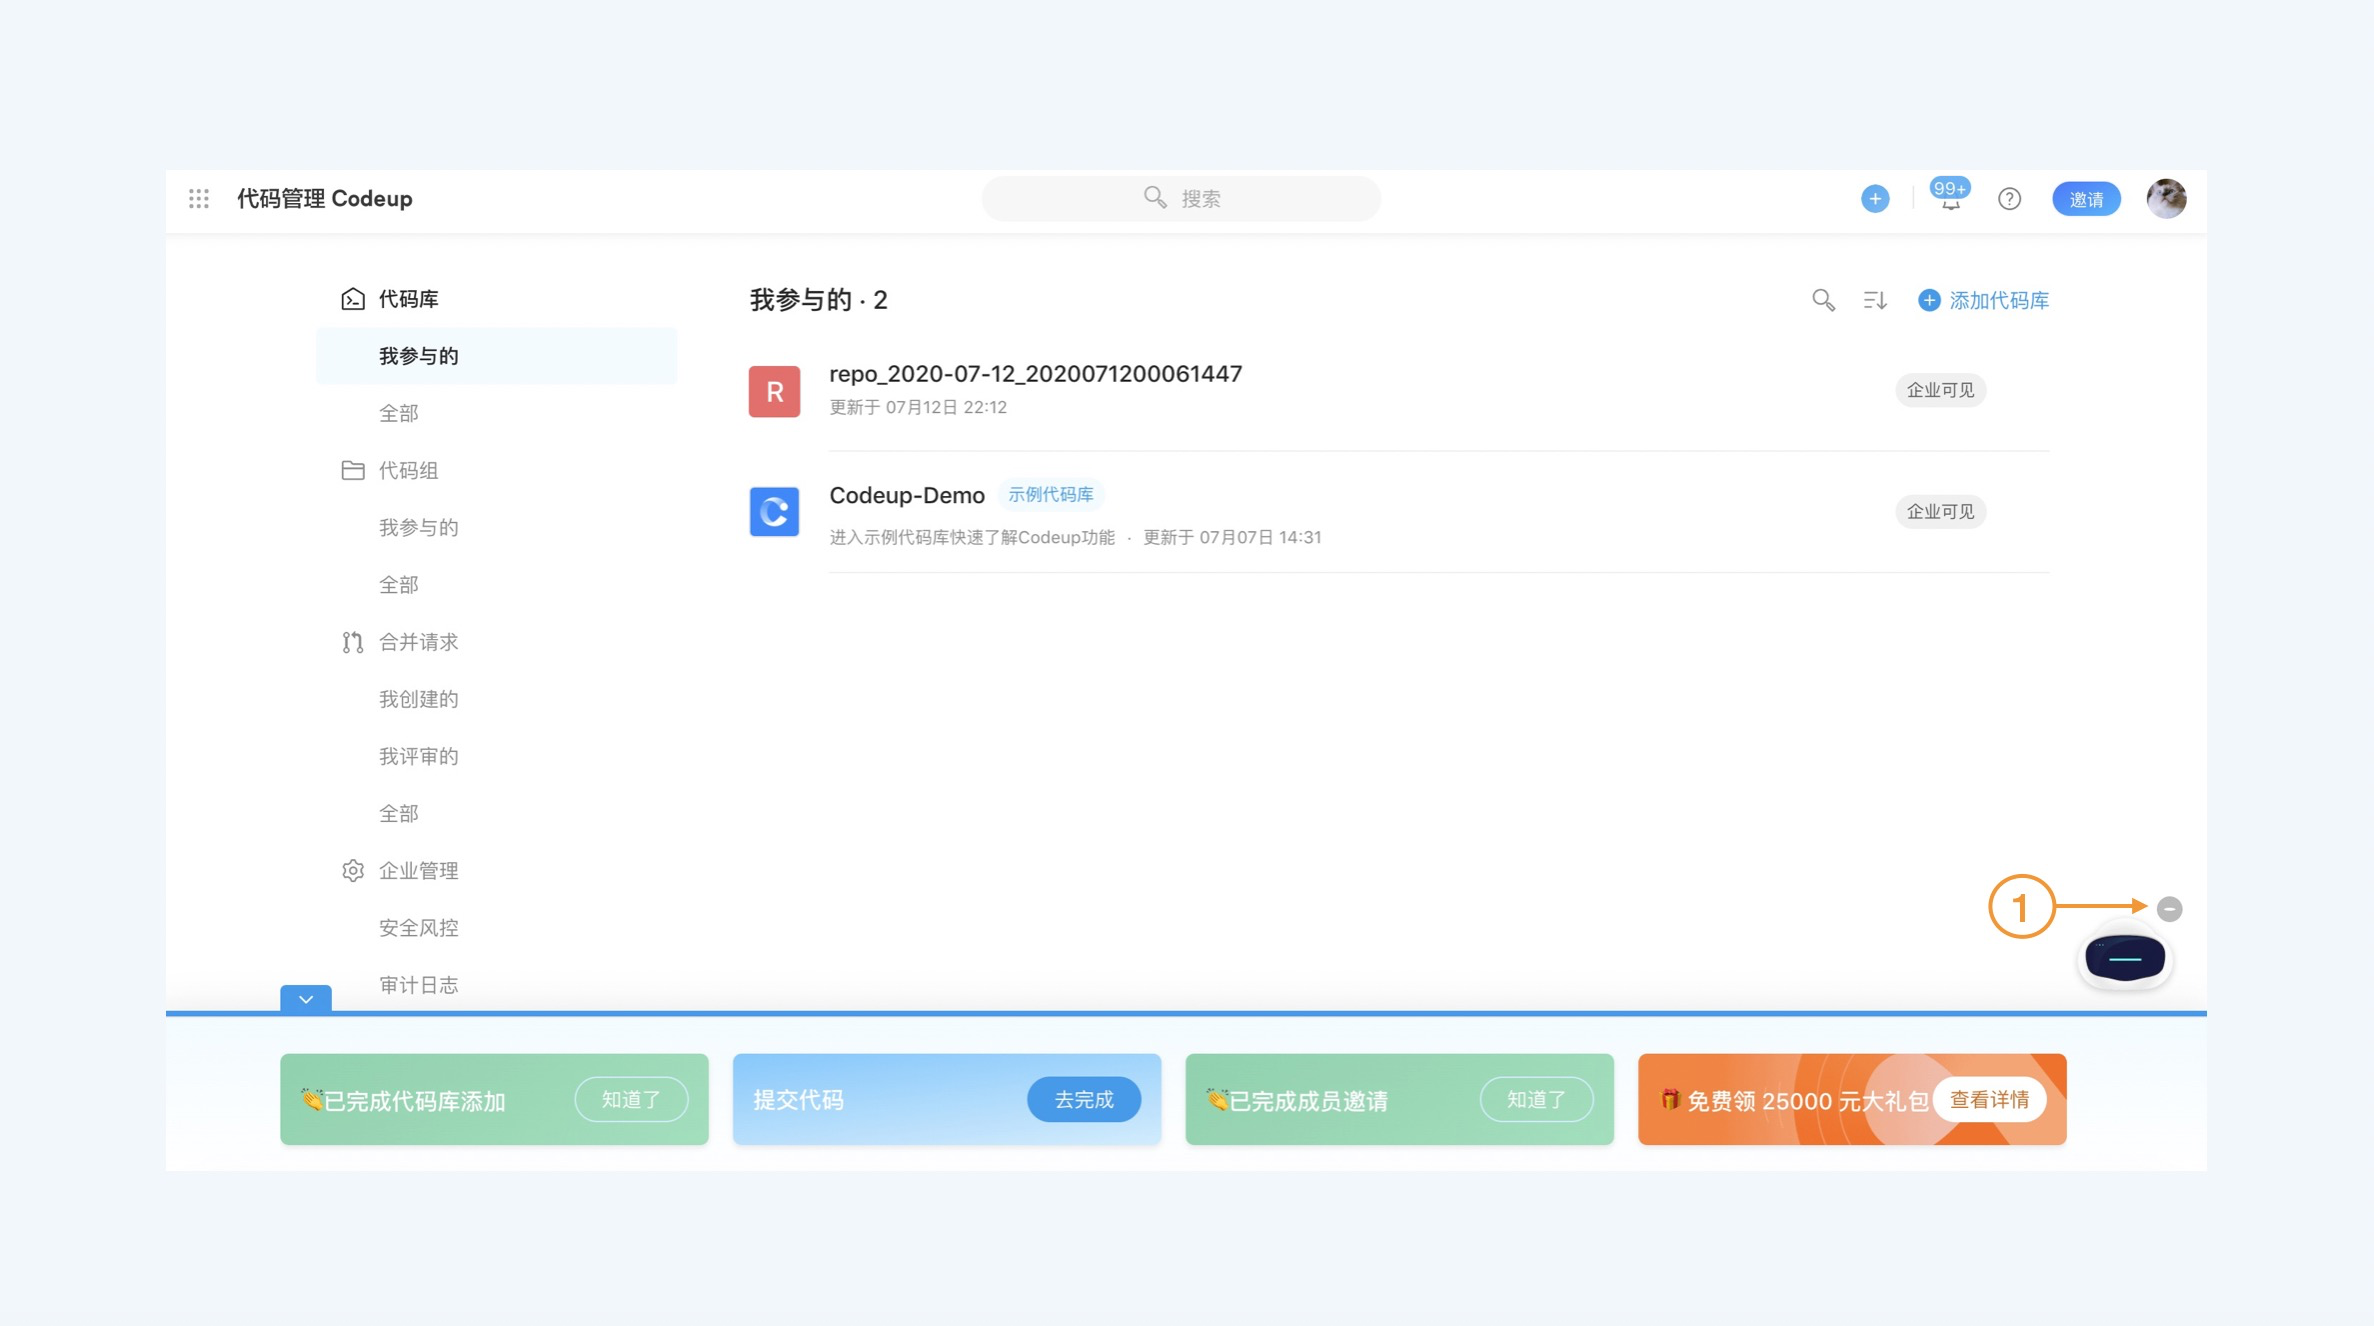
Task: Open repo_2020-07-12_2020071200061447 repository
Action: click(x=1035, y=373)
